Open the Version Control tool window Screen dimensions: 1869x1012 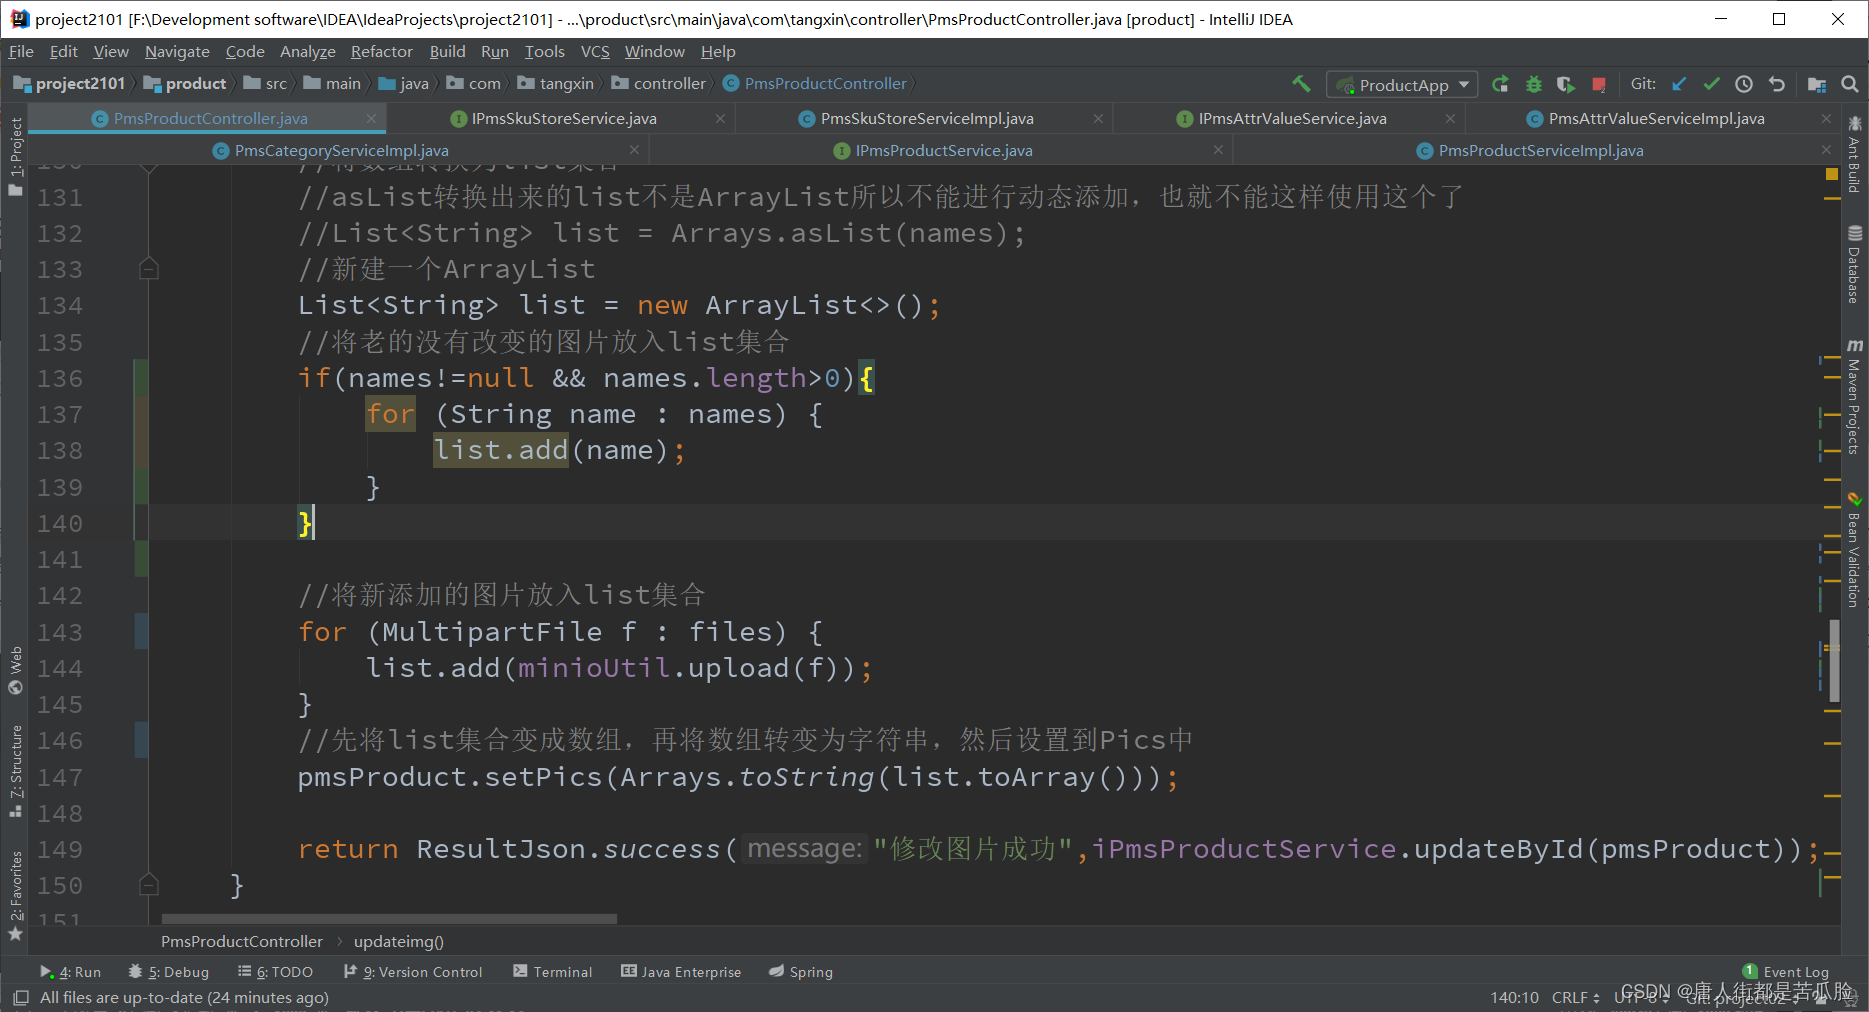pyautogui.click(x=412, y=972)
